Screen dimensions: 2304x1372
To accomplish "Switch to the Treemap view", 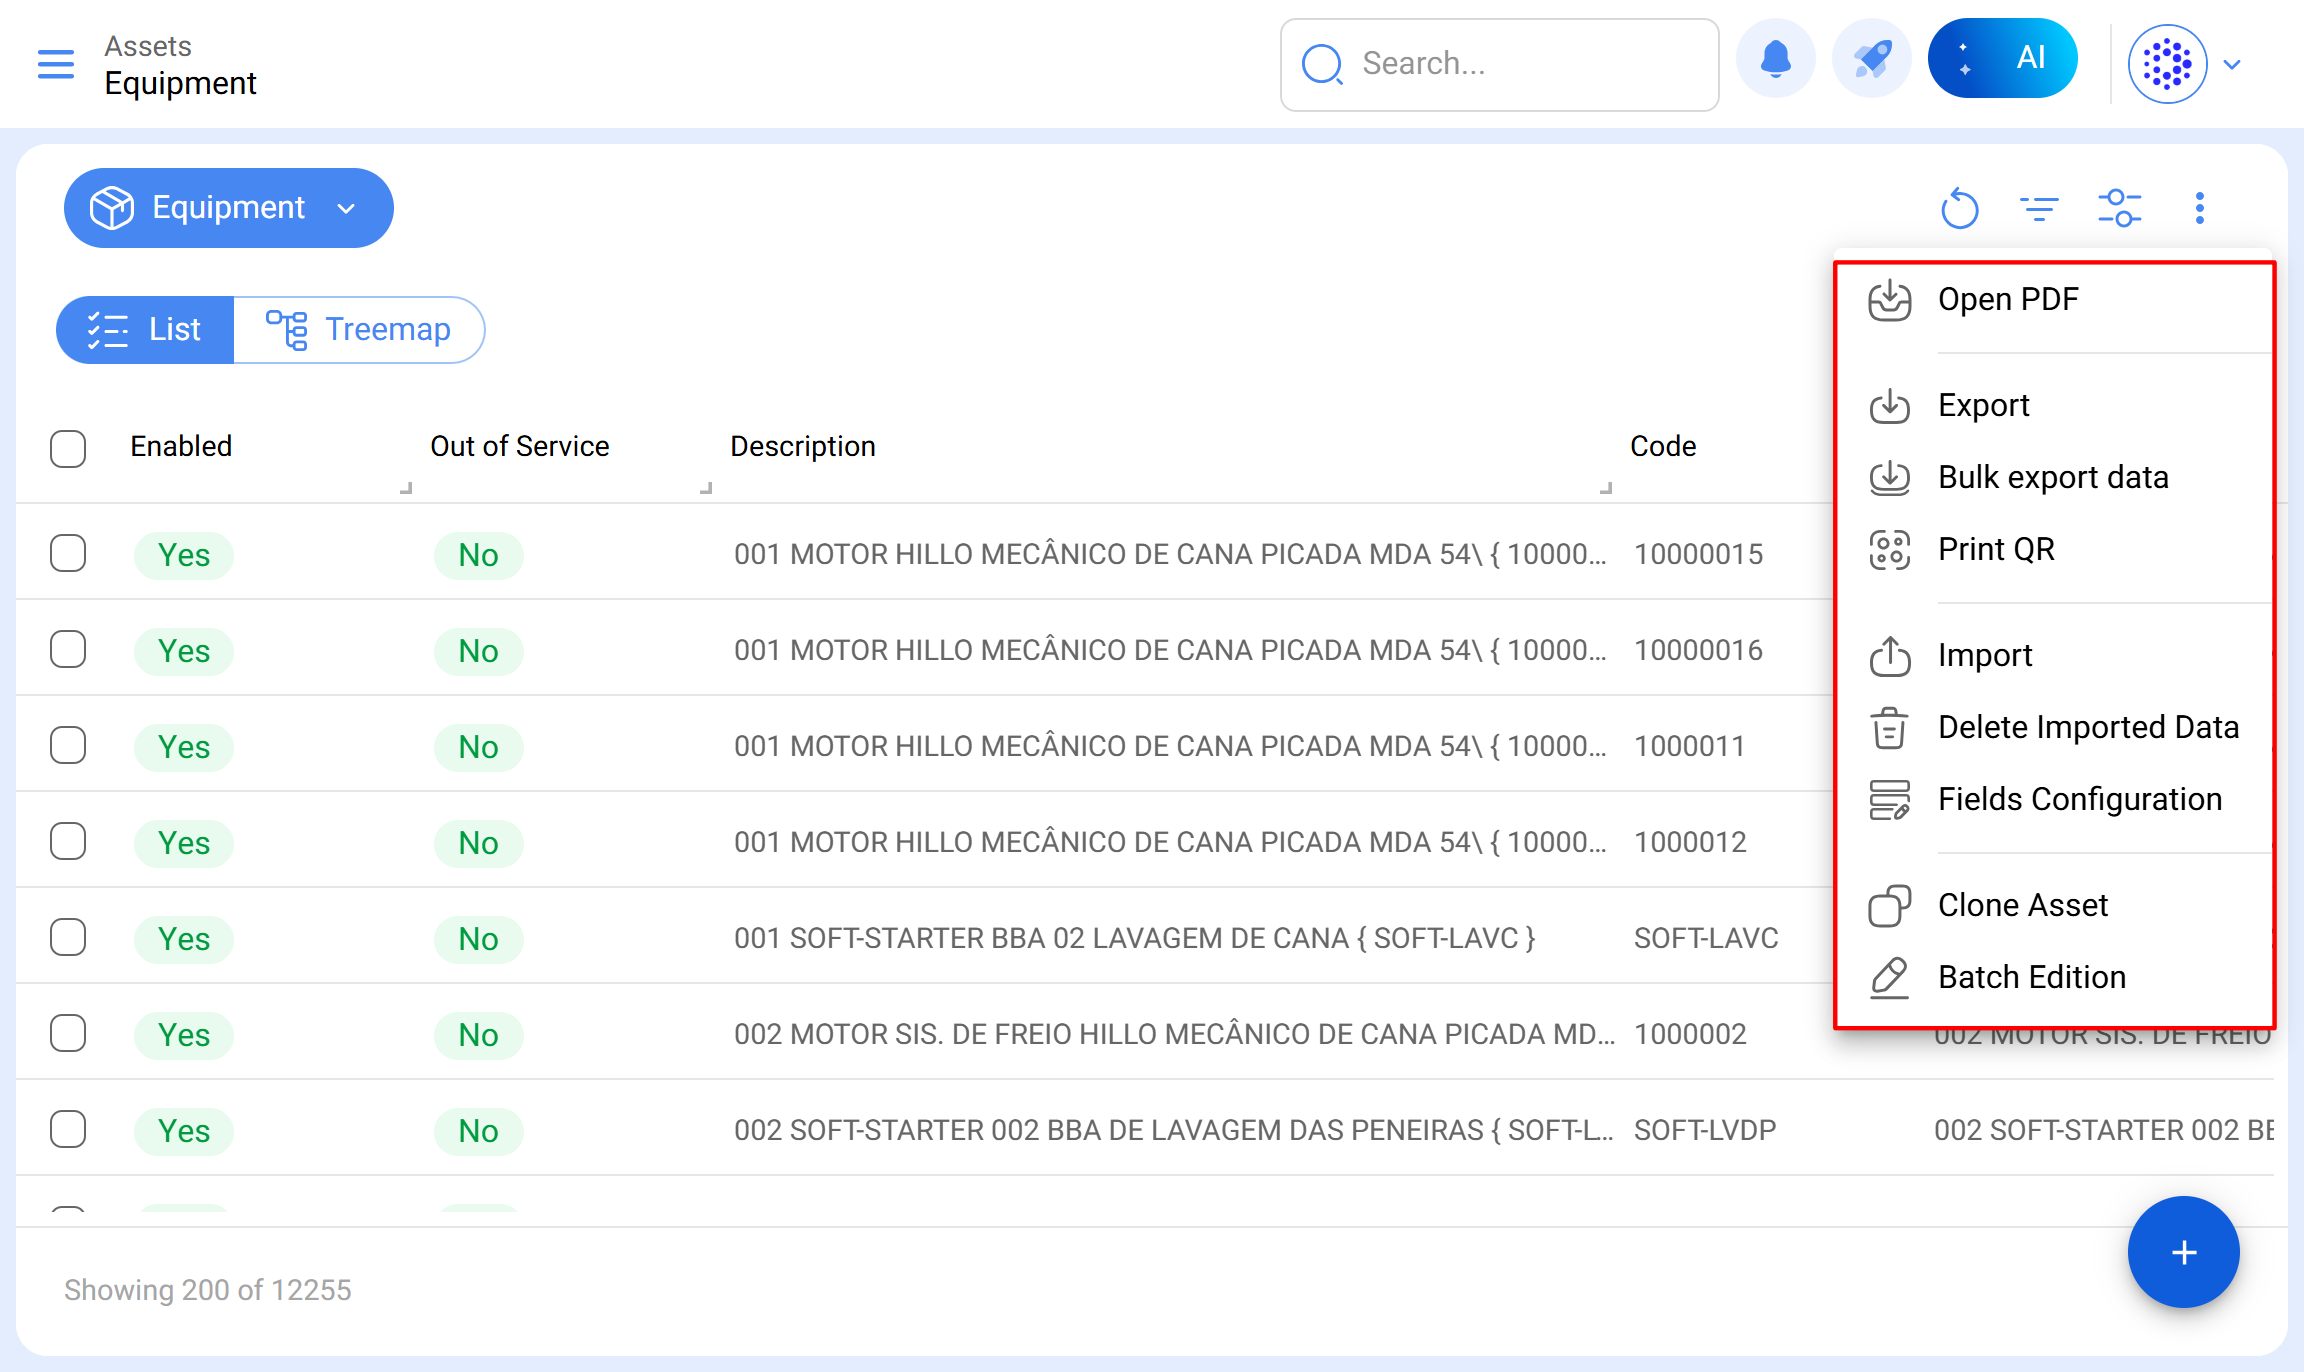I will (x=359, y=329).
